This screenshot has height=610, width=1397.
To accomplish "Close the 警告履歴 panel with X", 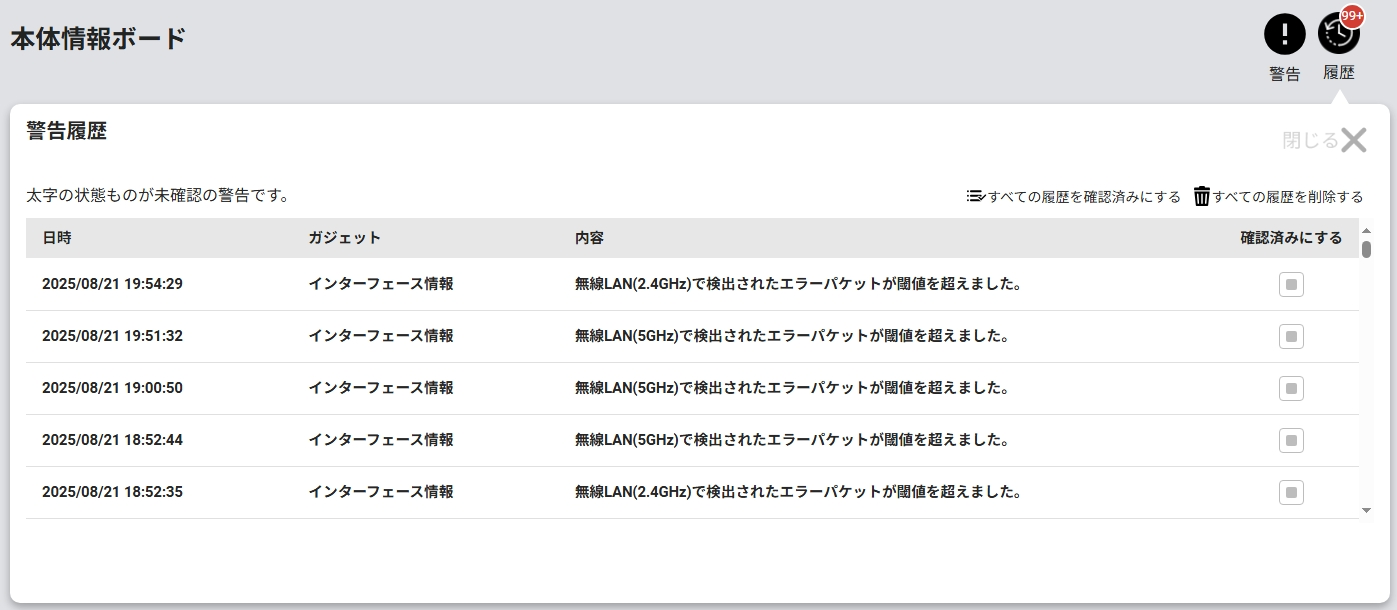I will [1353, 140].
